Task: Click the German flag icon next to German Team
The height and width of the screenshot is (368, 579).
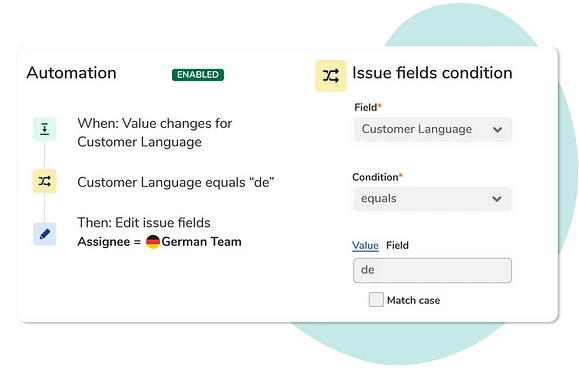Action: [153, 242]
